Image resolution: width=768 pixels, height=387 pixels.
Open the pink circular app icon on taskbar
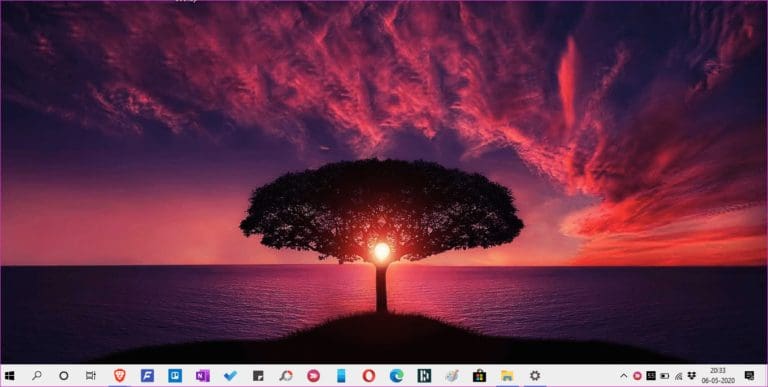click(x=313, y=376)
